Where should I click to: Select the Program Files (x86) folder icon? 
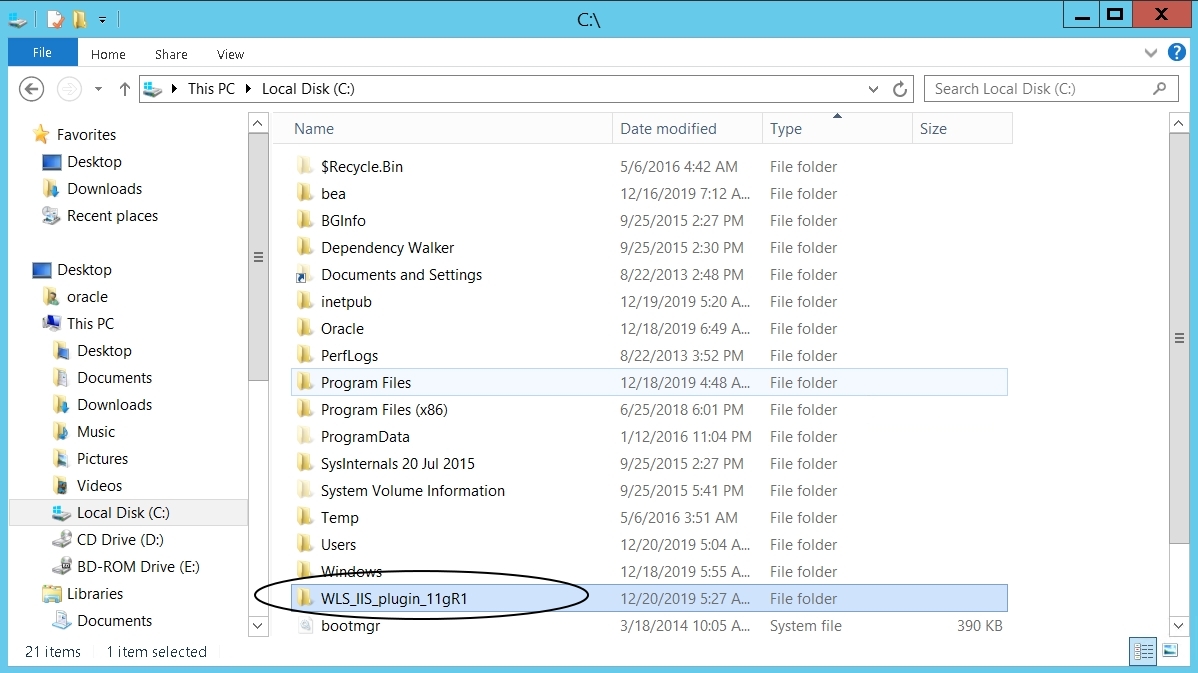pos(305,409)
